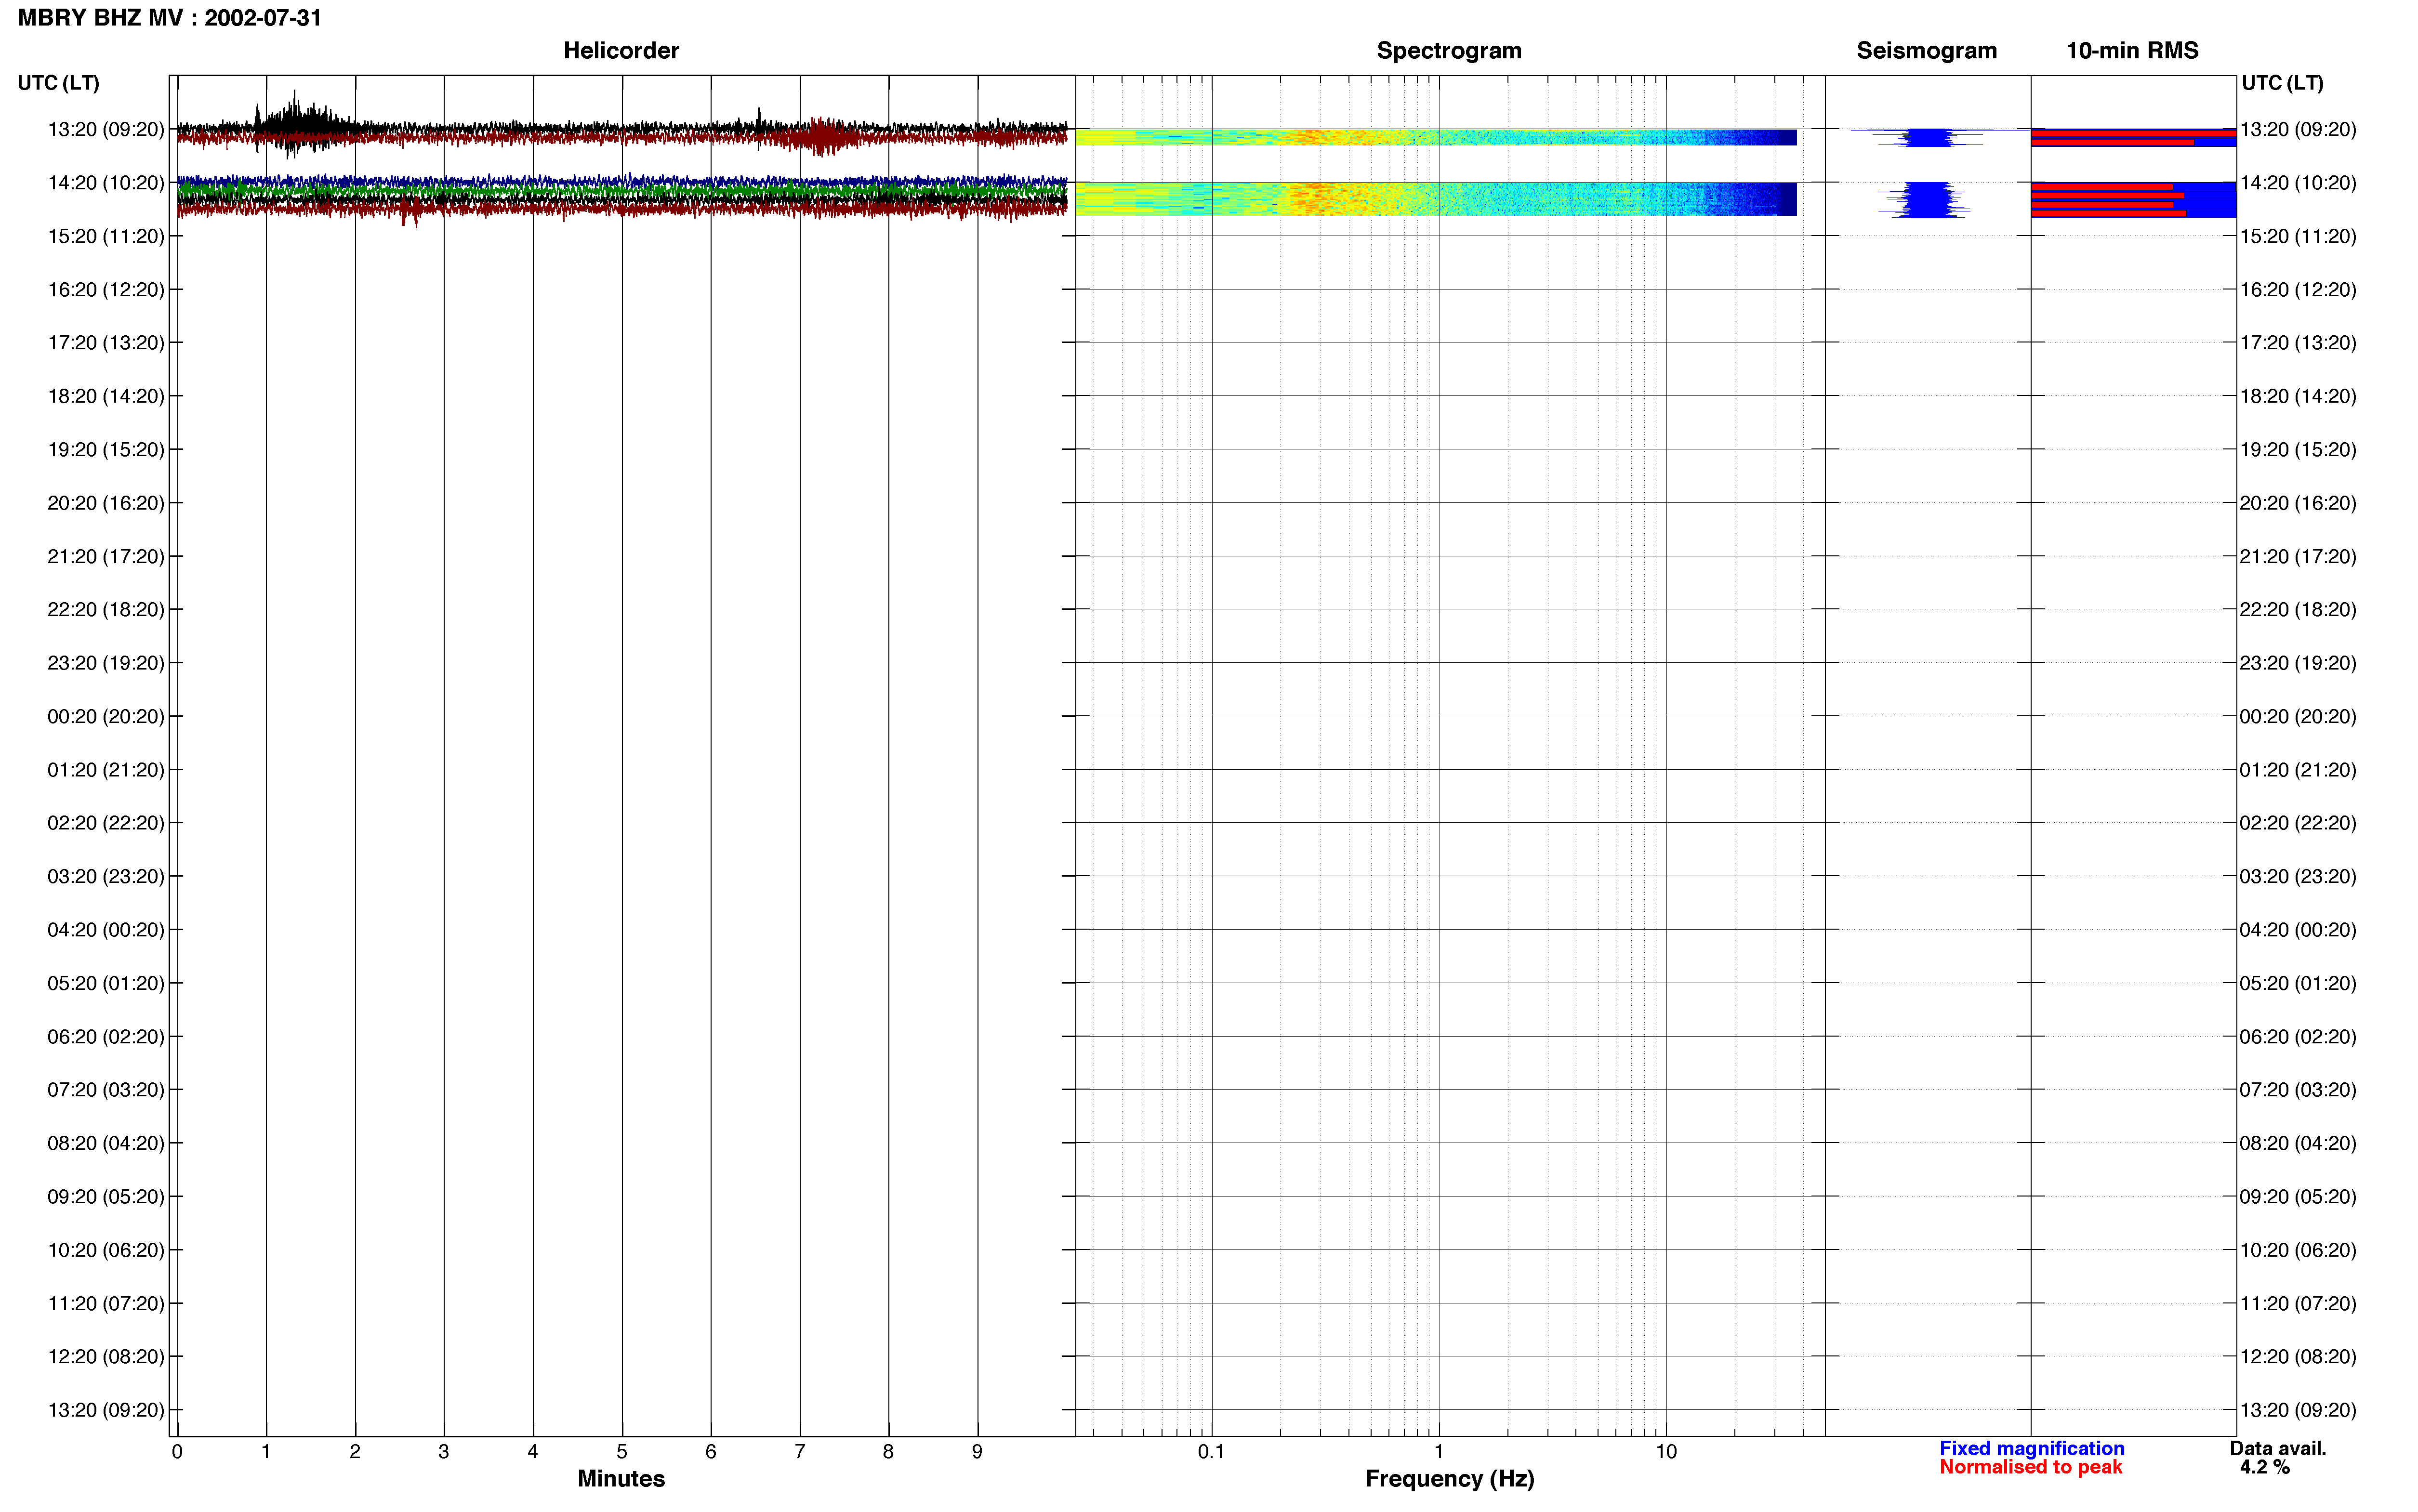Click the plot title MBRY BHZ MV : 2002-07-31
Viewport: 2418px width, 1512px height.
(x=170, y=18)
